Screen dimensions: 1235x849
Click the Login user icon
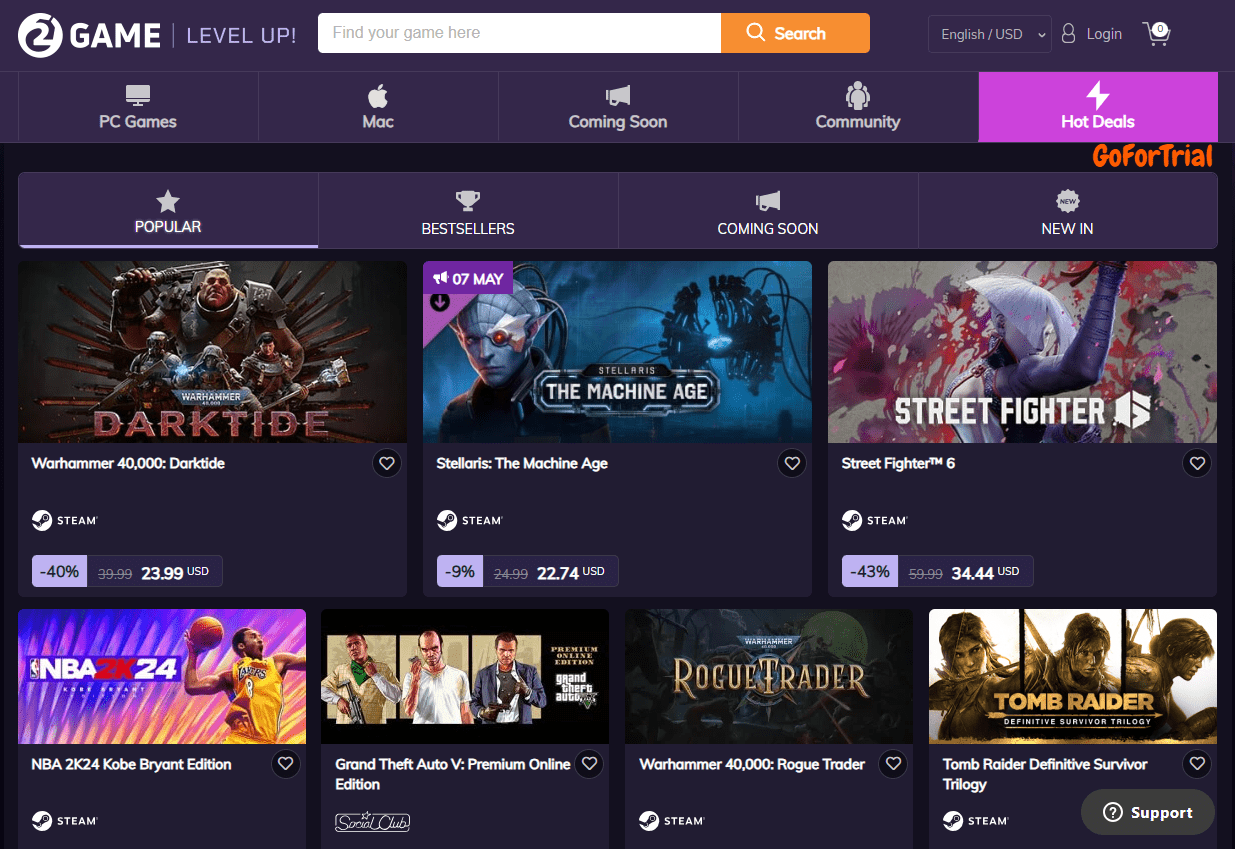(1068, 34)
